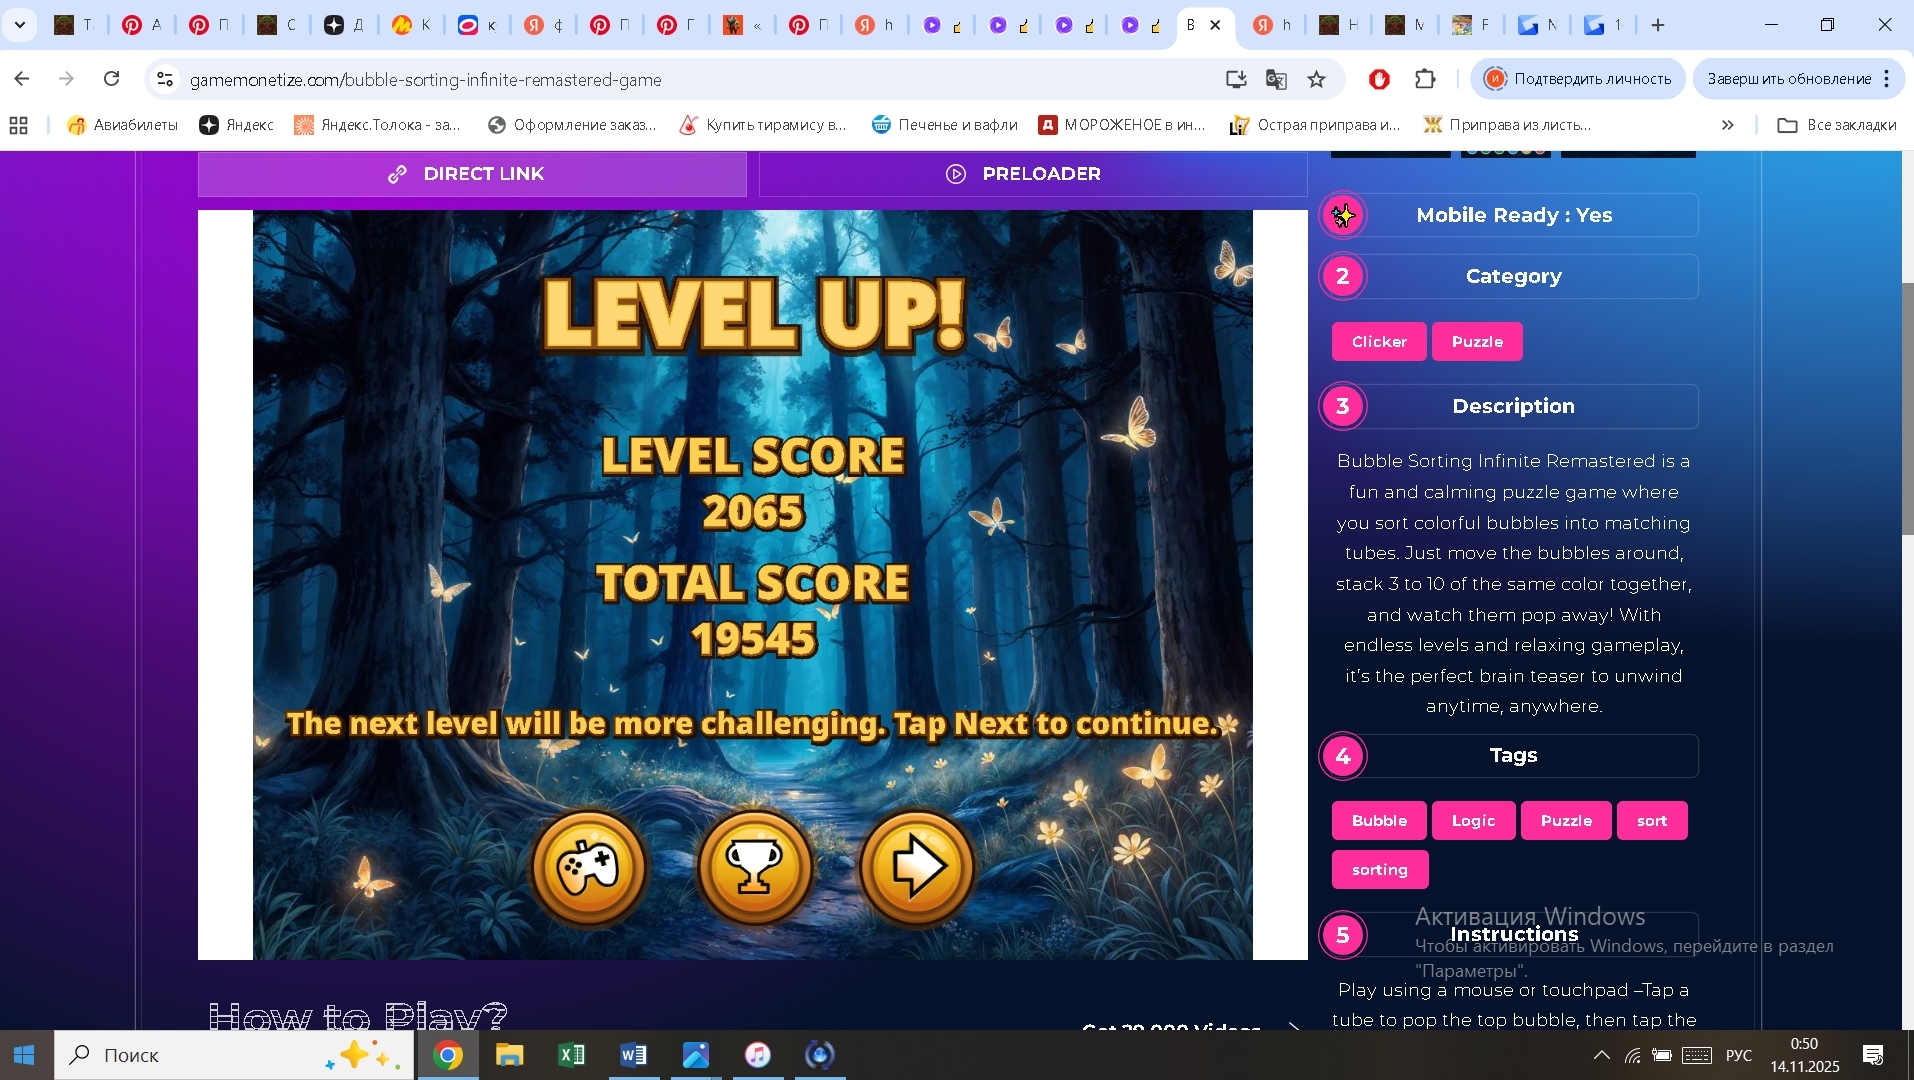Select the DIRECT LINK tab
The width and height of the screenshot is (1914, 1080).
click(472, 174)
